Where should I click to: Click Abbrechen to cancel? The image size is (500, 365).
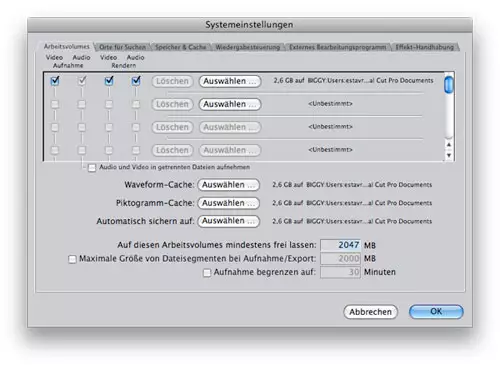pyautogui.click(x=371, y=312)
